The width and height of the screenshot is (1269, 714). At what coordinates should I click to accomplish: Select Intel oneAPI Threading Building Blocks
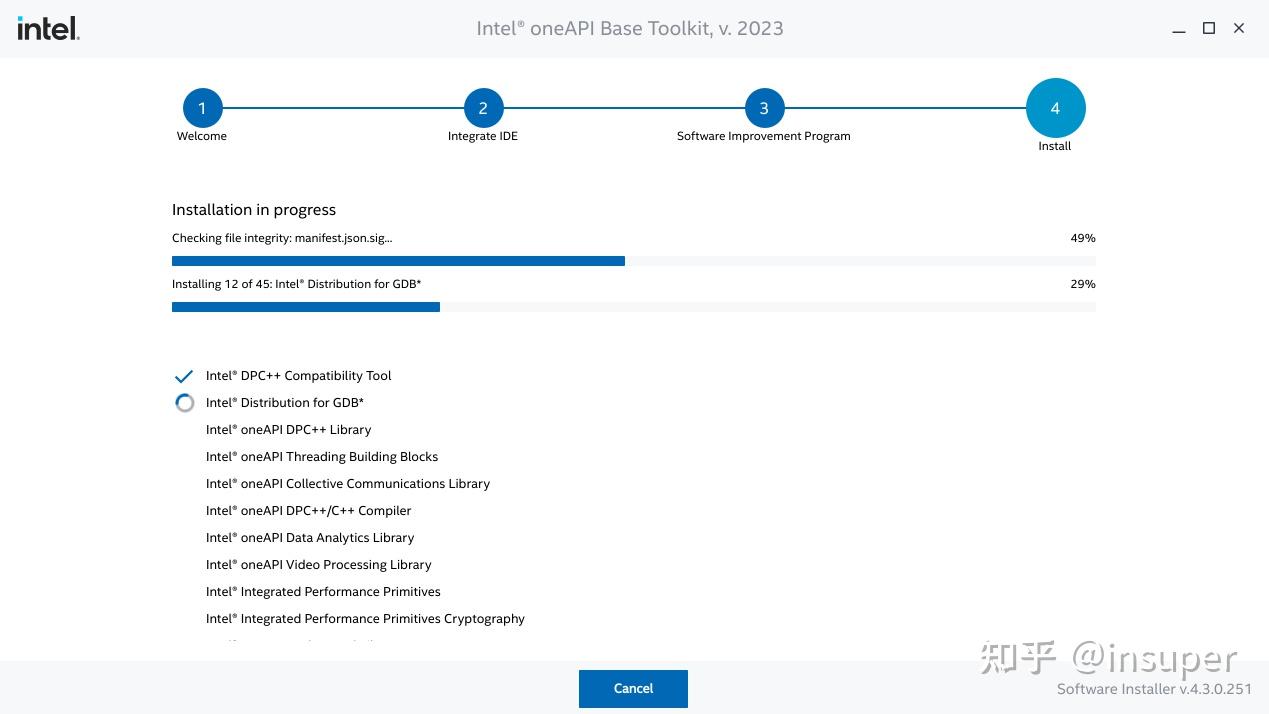322,457
